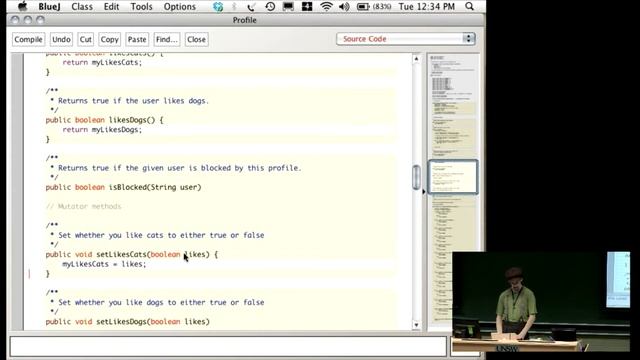Click the 'setLikesDogs' method name

tap(121, 322)
